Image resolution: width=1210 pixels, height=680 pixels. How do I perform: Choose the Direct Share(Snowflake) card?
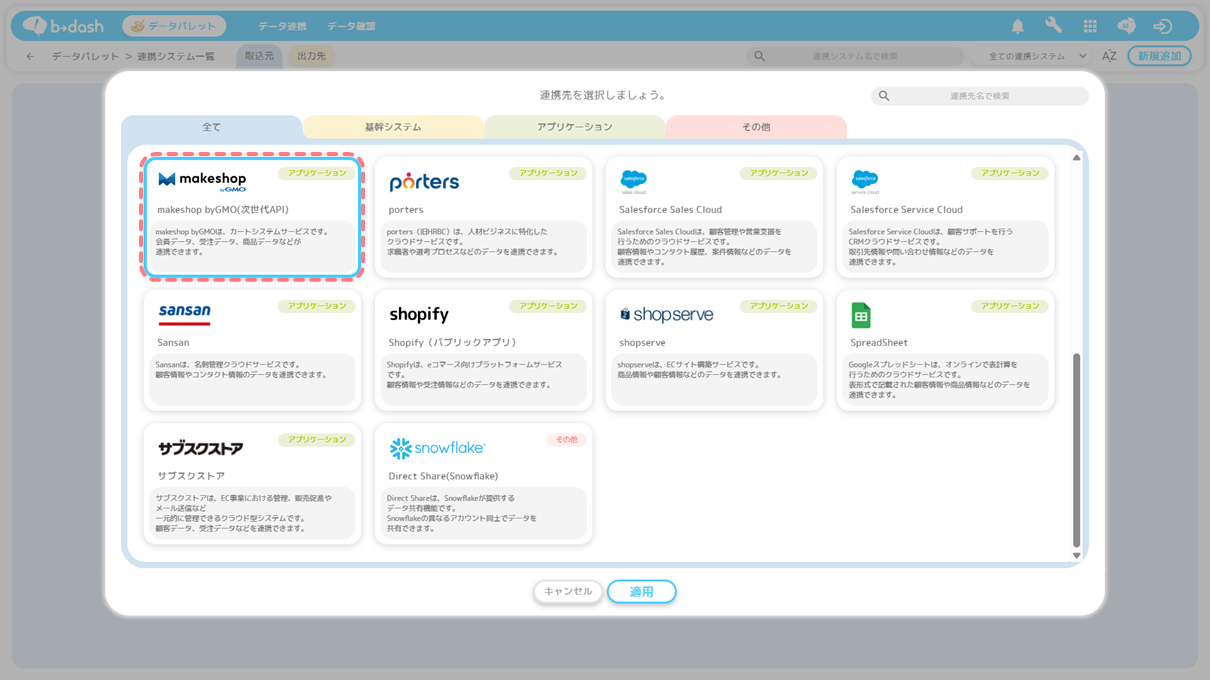483,484
